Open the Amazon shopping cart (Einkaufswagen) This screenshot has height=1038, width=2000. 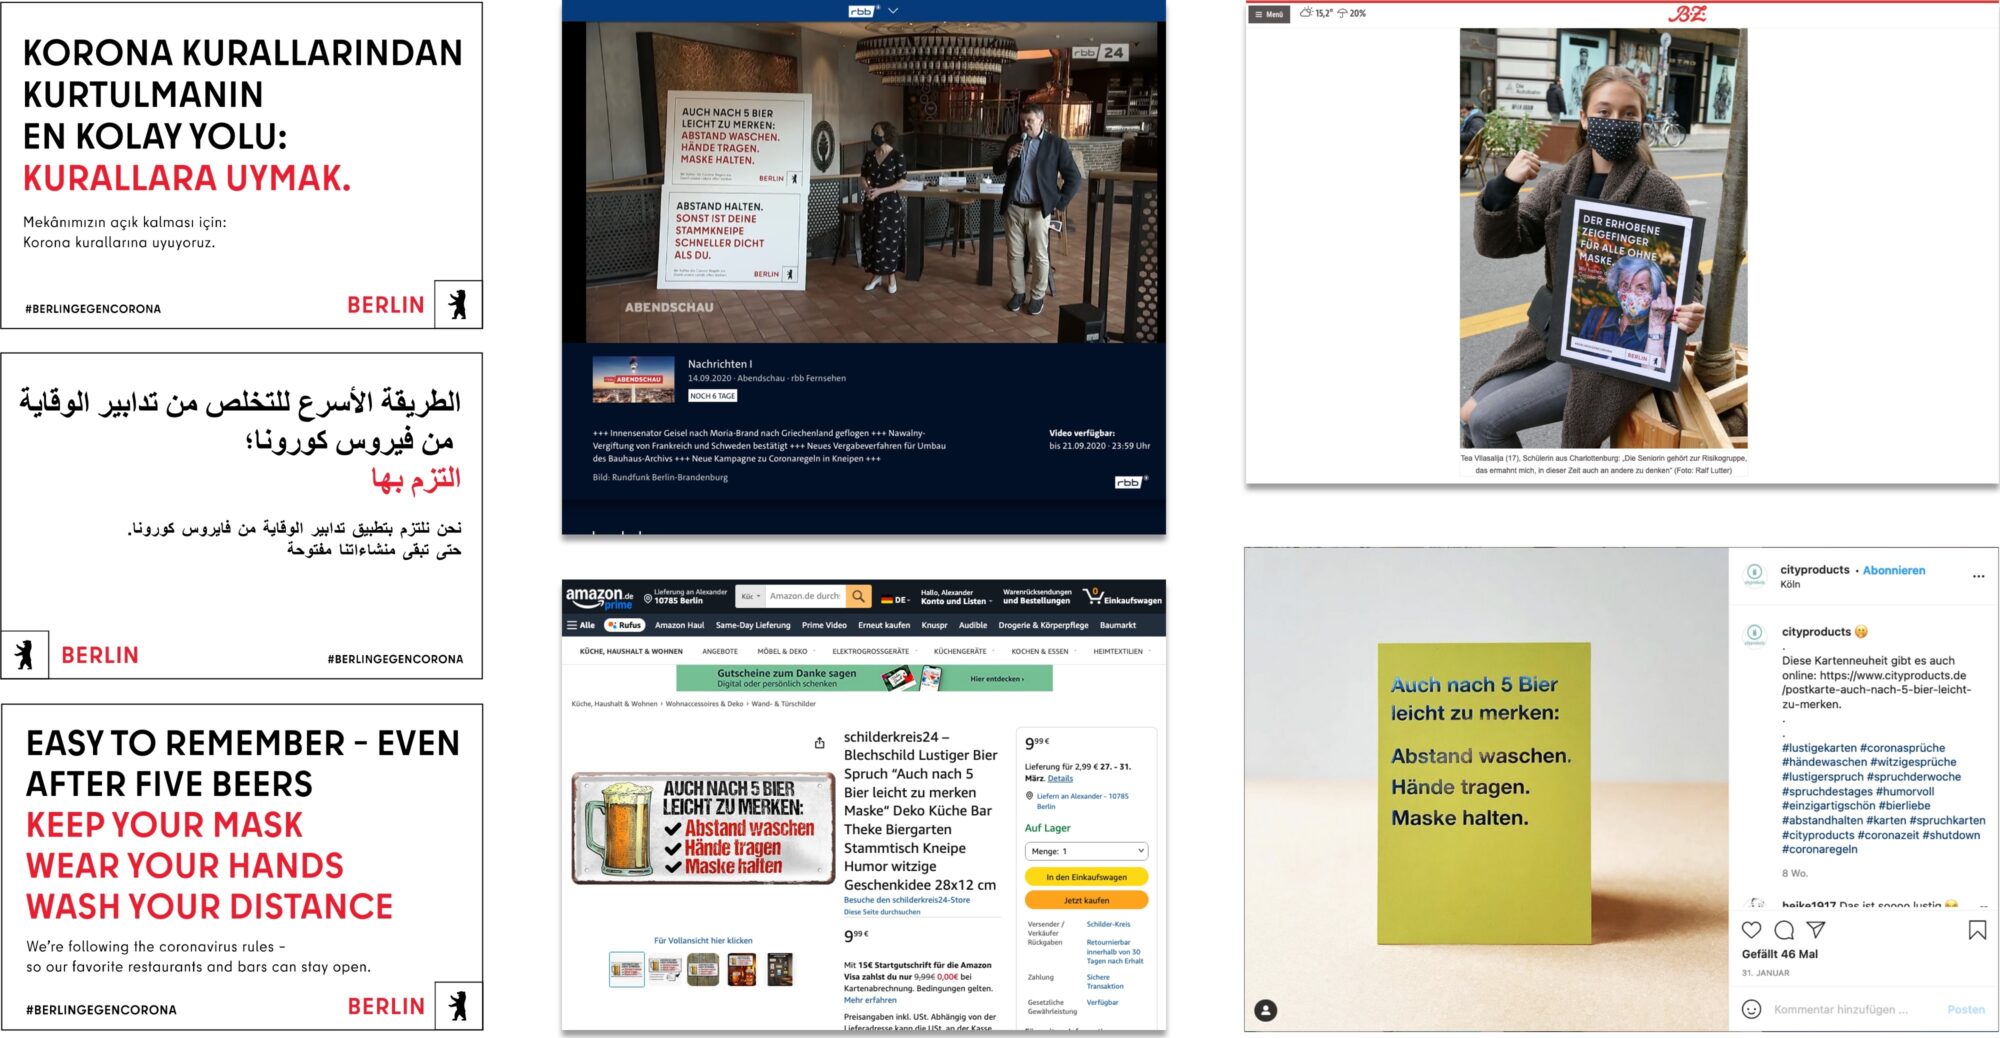(x=1123, y=597)
